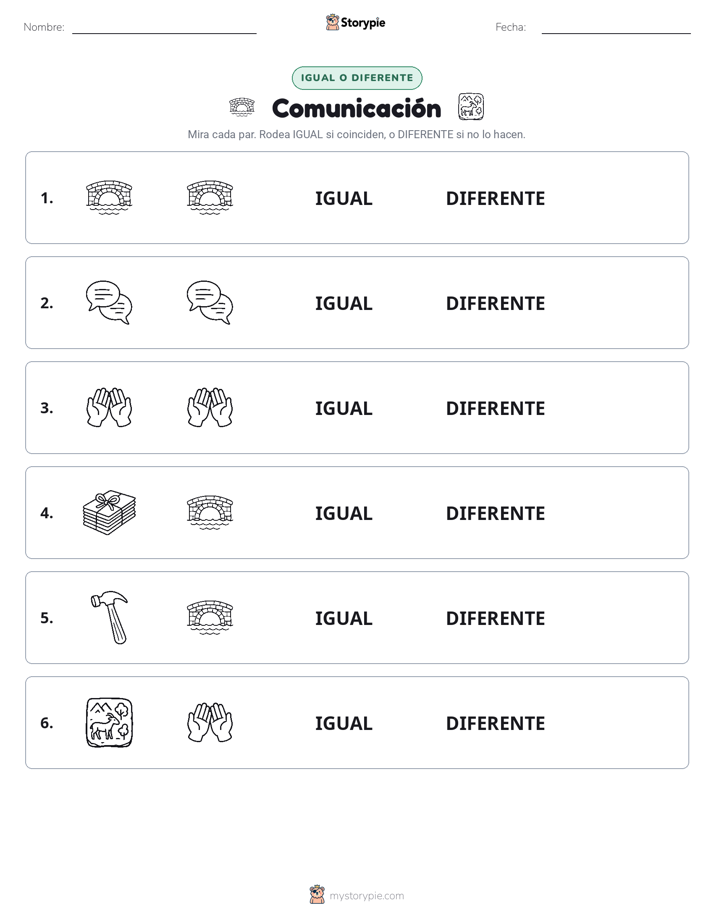Click the goat tile icon beside Comunicación title
The image size is (714, 924).
pyautogui.click(x=471, y=107)
